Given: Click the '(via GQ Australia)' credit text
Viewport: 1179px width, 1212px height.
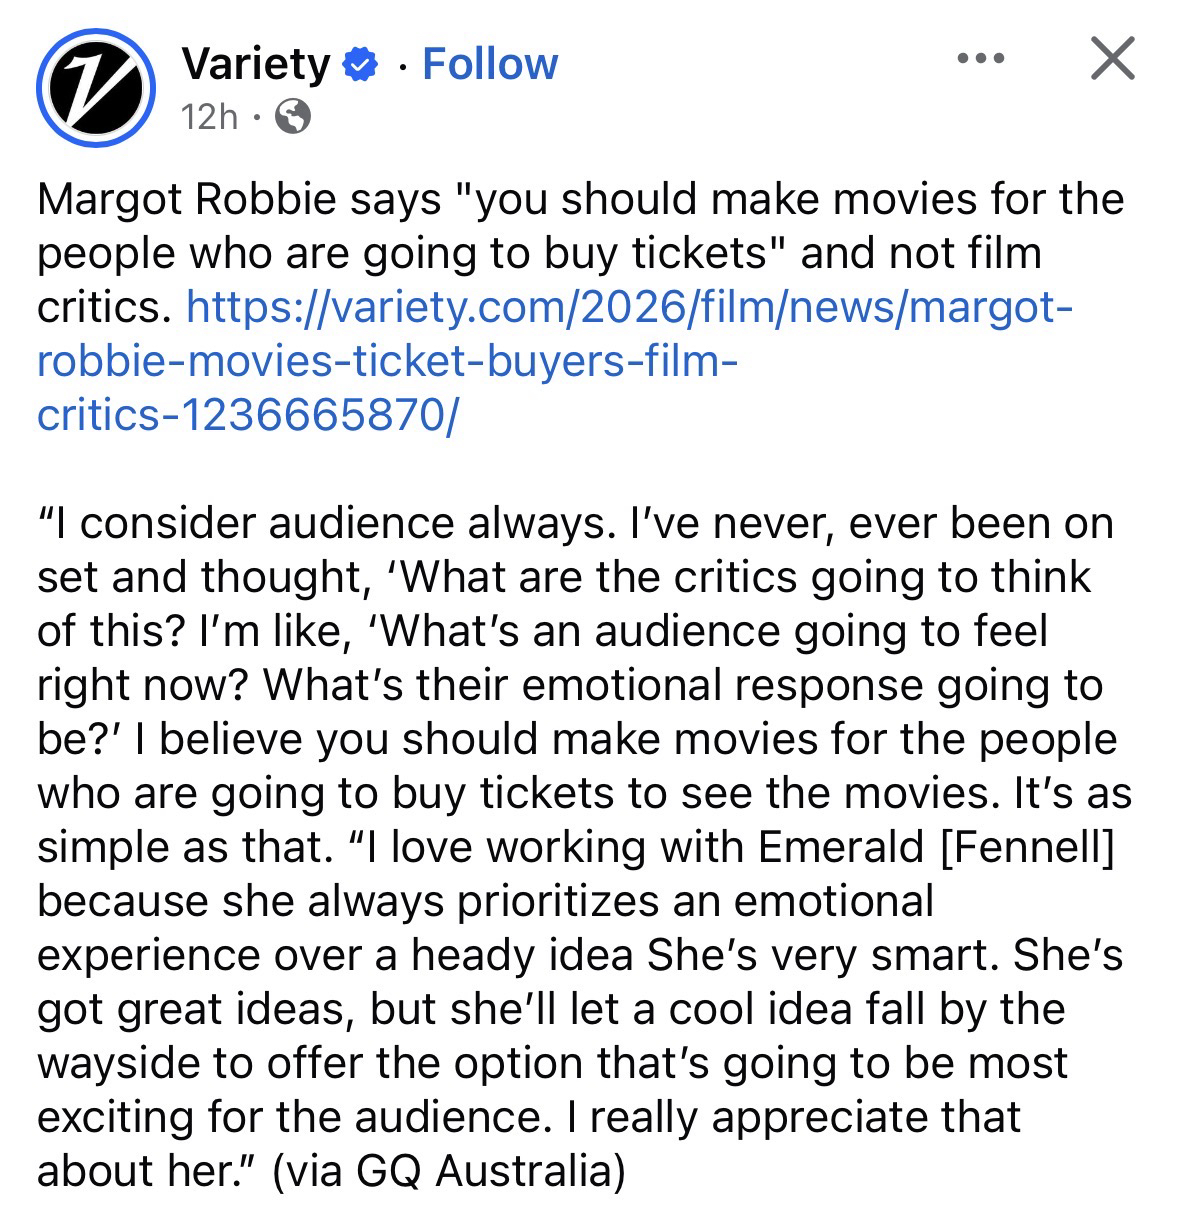Looking at the screenshot, I should (449, 1170).
